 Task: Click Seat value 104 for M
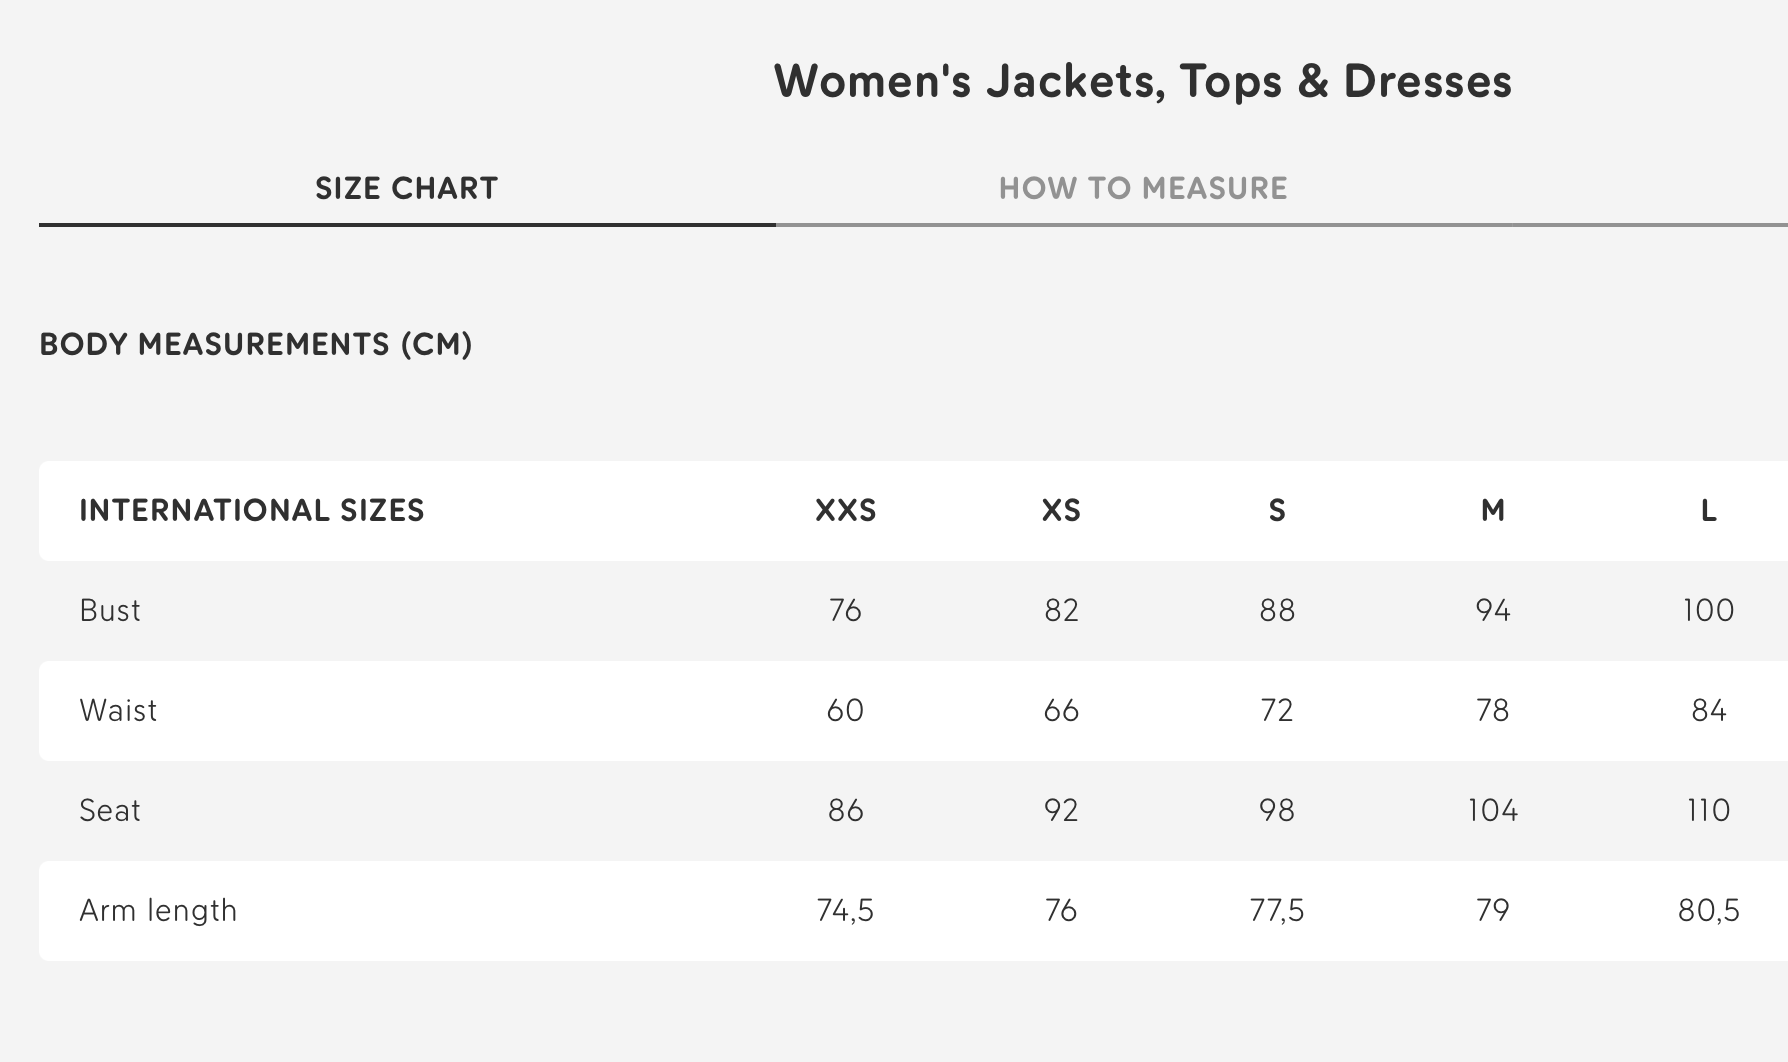coord(1493,810)
